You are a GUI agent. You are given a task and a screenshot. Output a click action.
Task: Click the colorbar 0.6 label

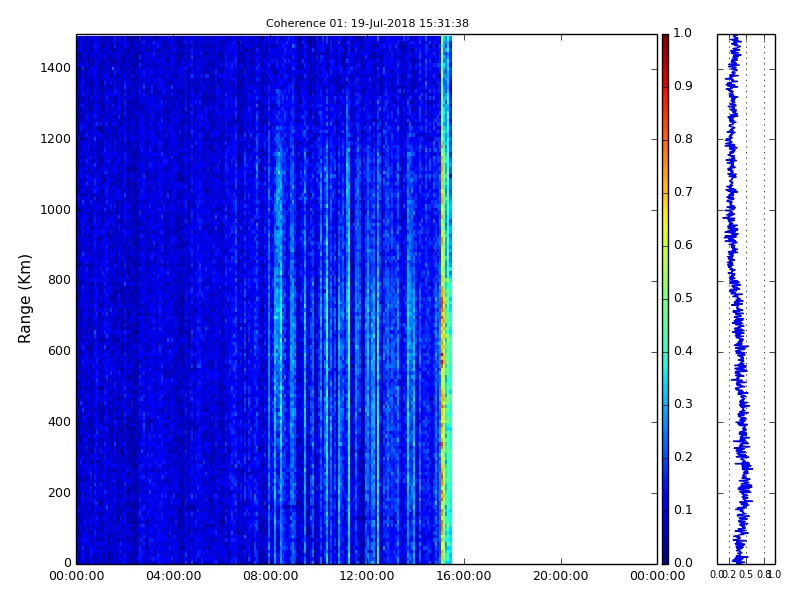pyautogui.click(x=683, y=245)
